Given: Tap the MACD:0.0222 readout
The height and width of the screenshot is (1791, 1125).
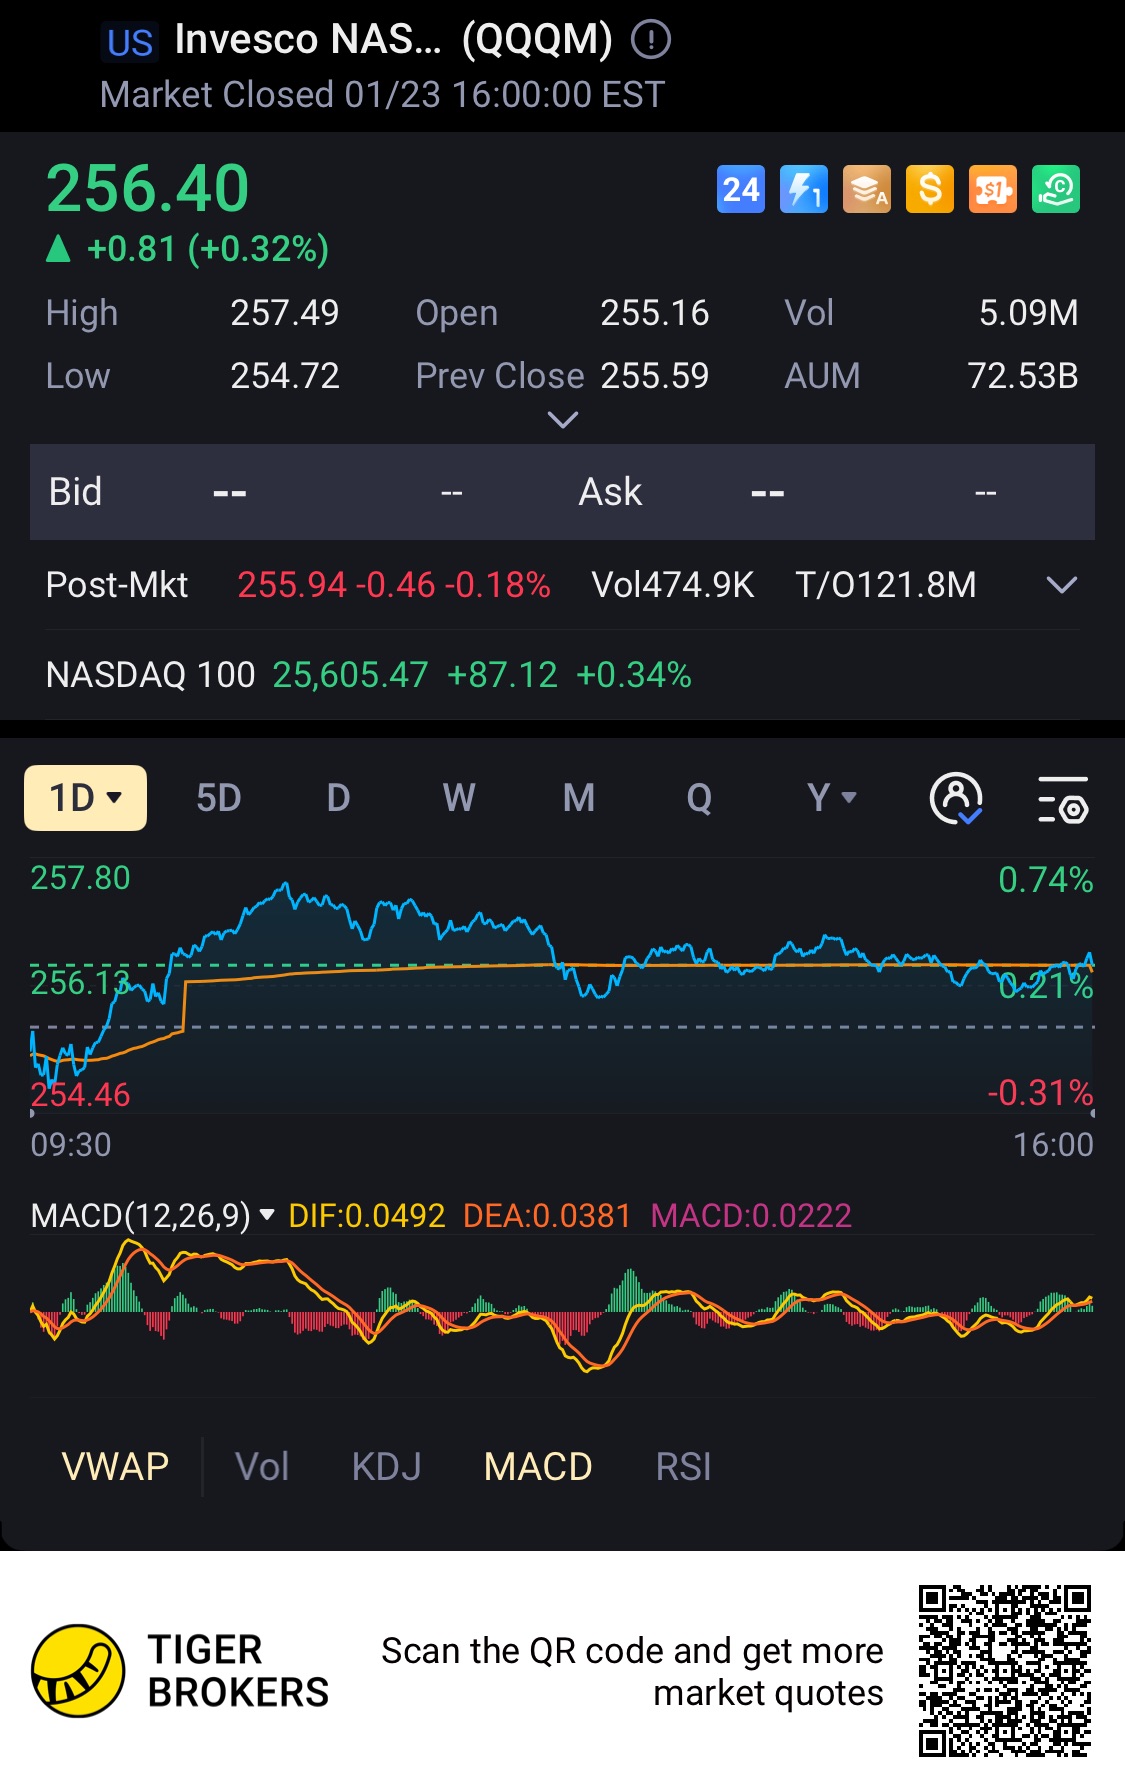Looking at the screenshot, I should [x=751, y=1216].
